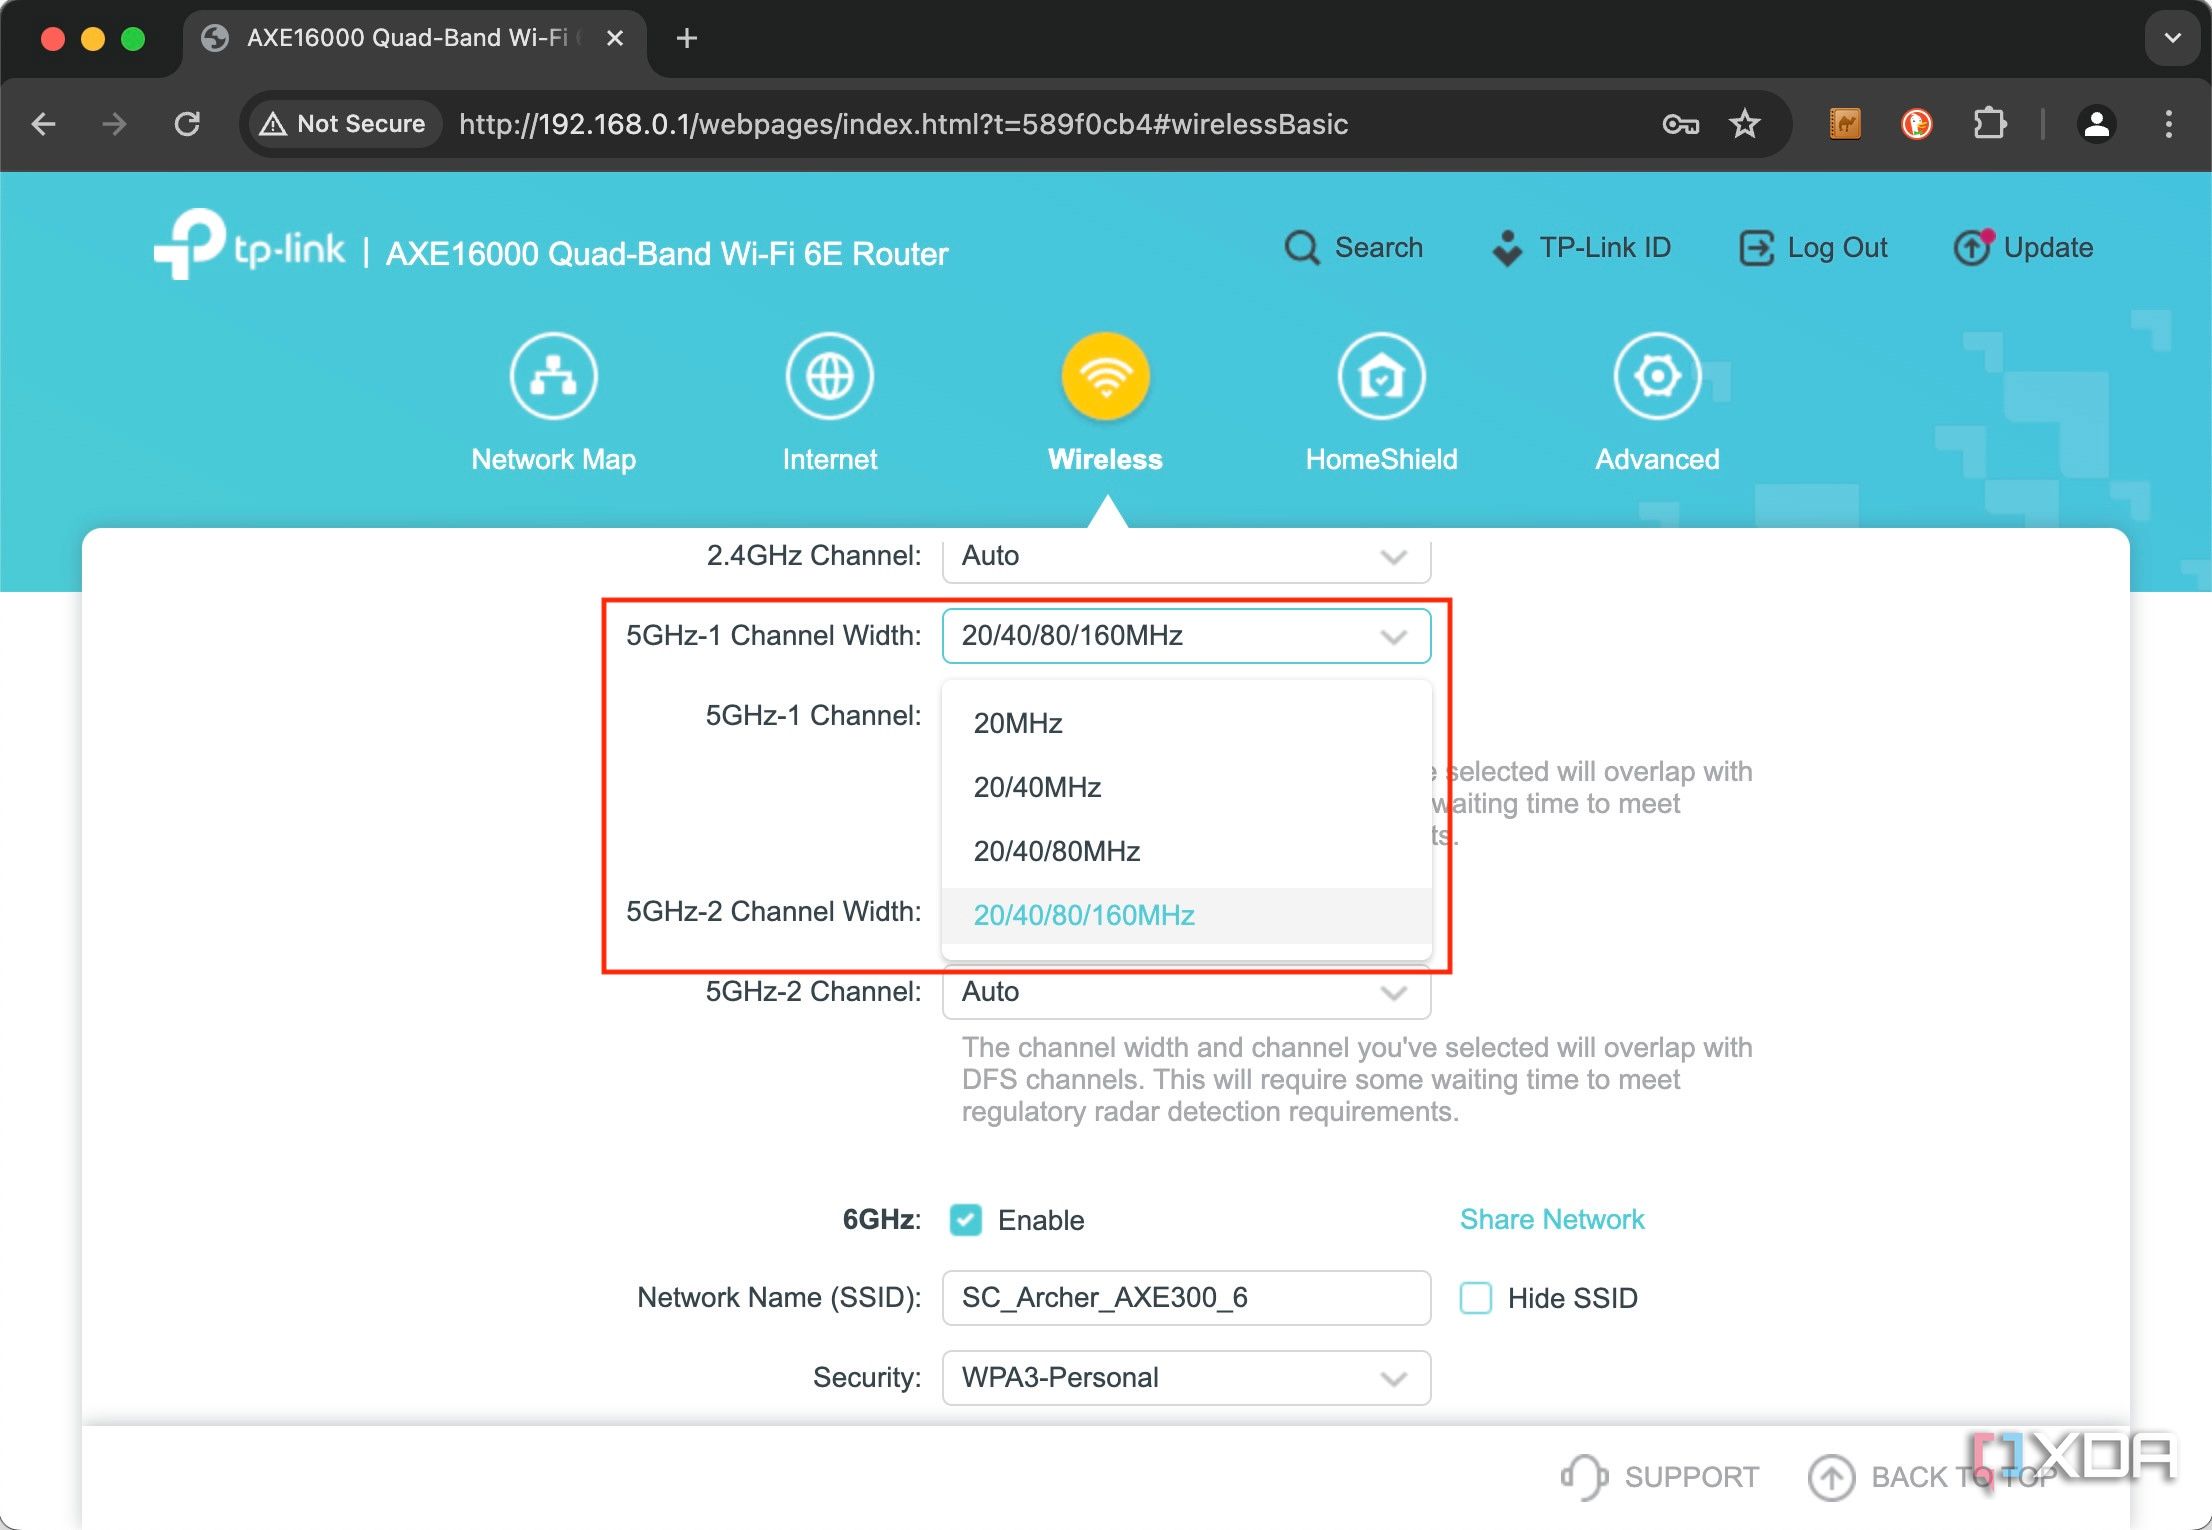Select the 20/40MHz option
Screen dimensions: 2212x1530
[x=1186, y=787]
